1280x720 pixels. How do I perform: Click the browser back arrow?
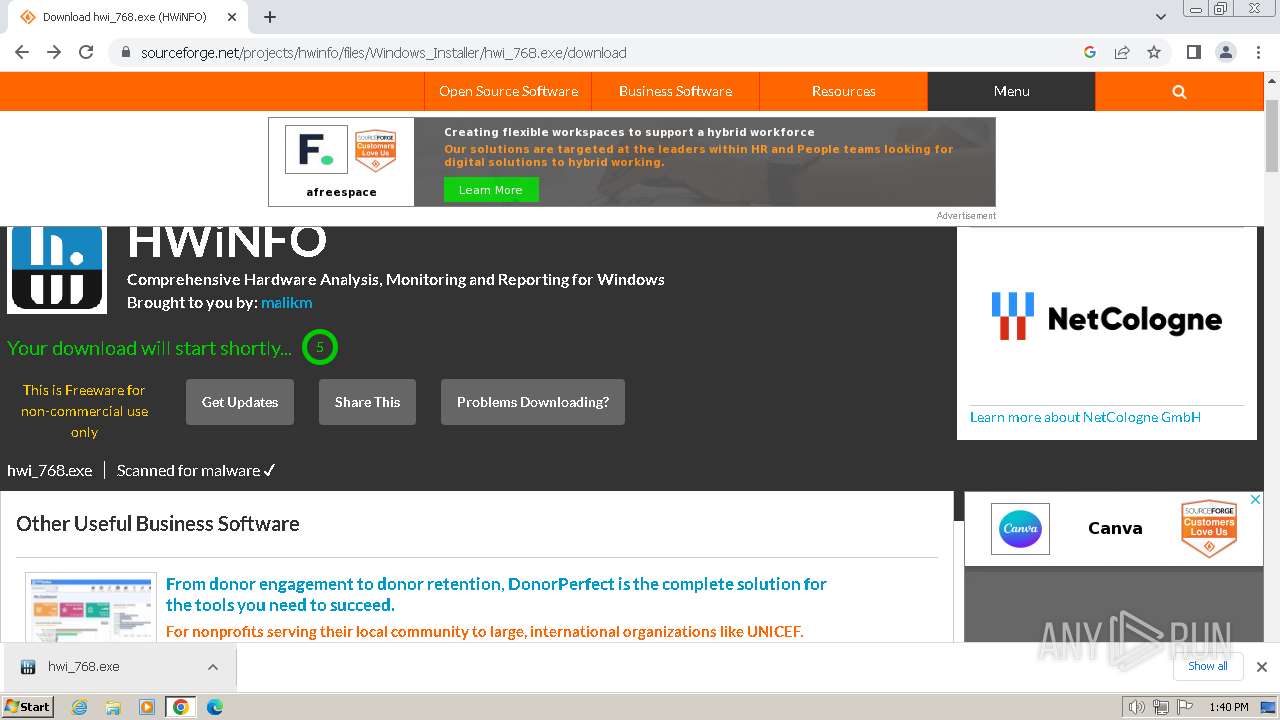click(22, 52)
